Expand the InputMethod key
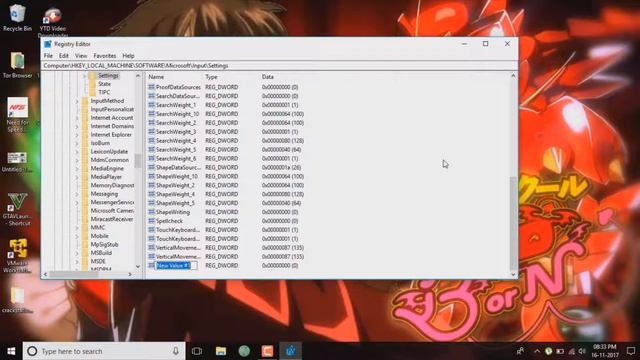 pos(77,101)
